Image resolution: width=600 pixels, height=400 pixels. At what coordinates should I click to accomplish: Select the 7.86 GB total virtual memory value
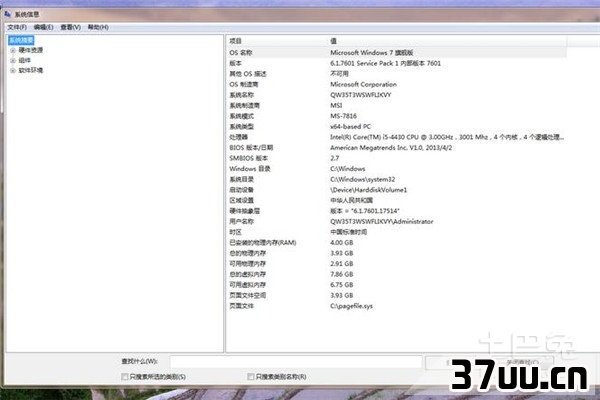point(342,274)
